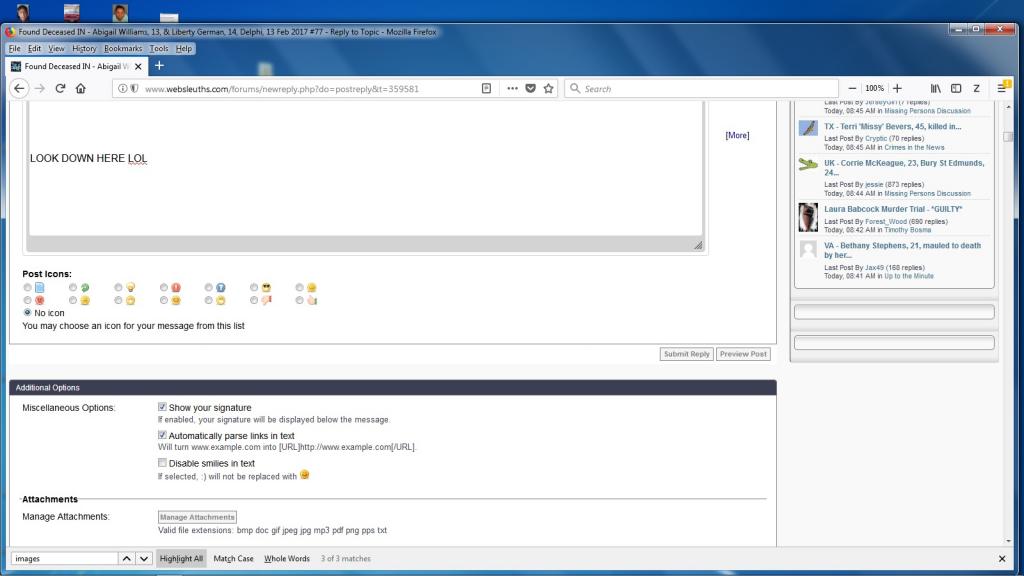Open the new tab plus button
The image size is (1024, 576).
tap(159, 66)
